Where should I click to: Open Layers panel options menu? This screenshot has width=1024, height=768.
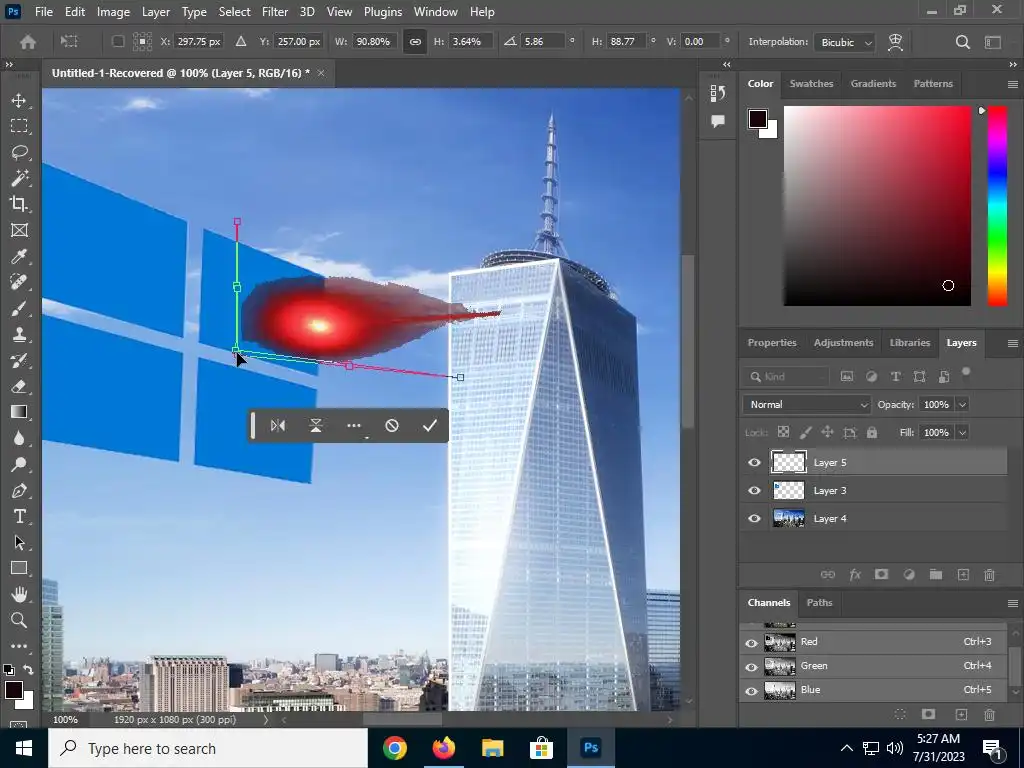click(1012, 344)
